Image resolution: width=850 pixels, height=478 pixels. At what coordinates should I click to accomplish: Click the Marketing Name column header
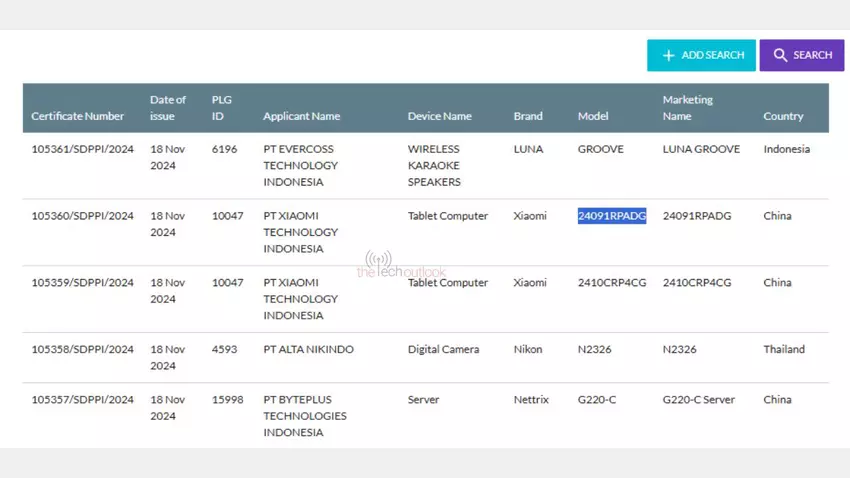tap(688, 108)
